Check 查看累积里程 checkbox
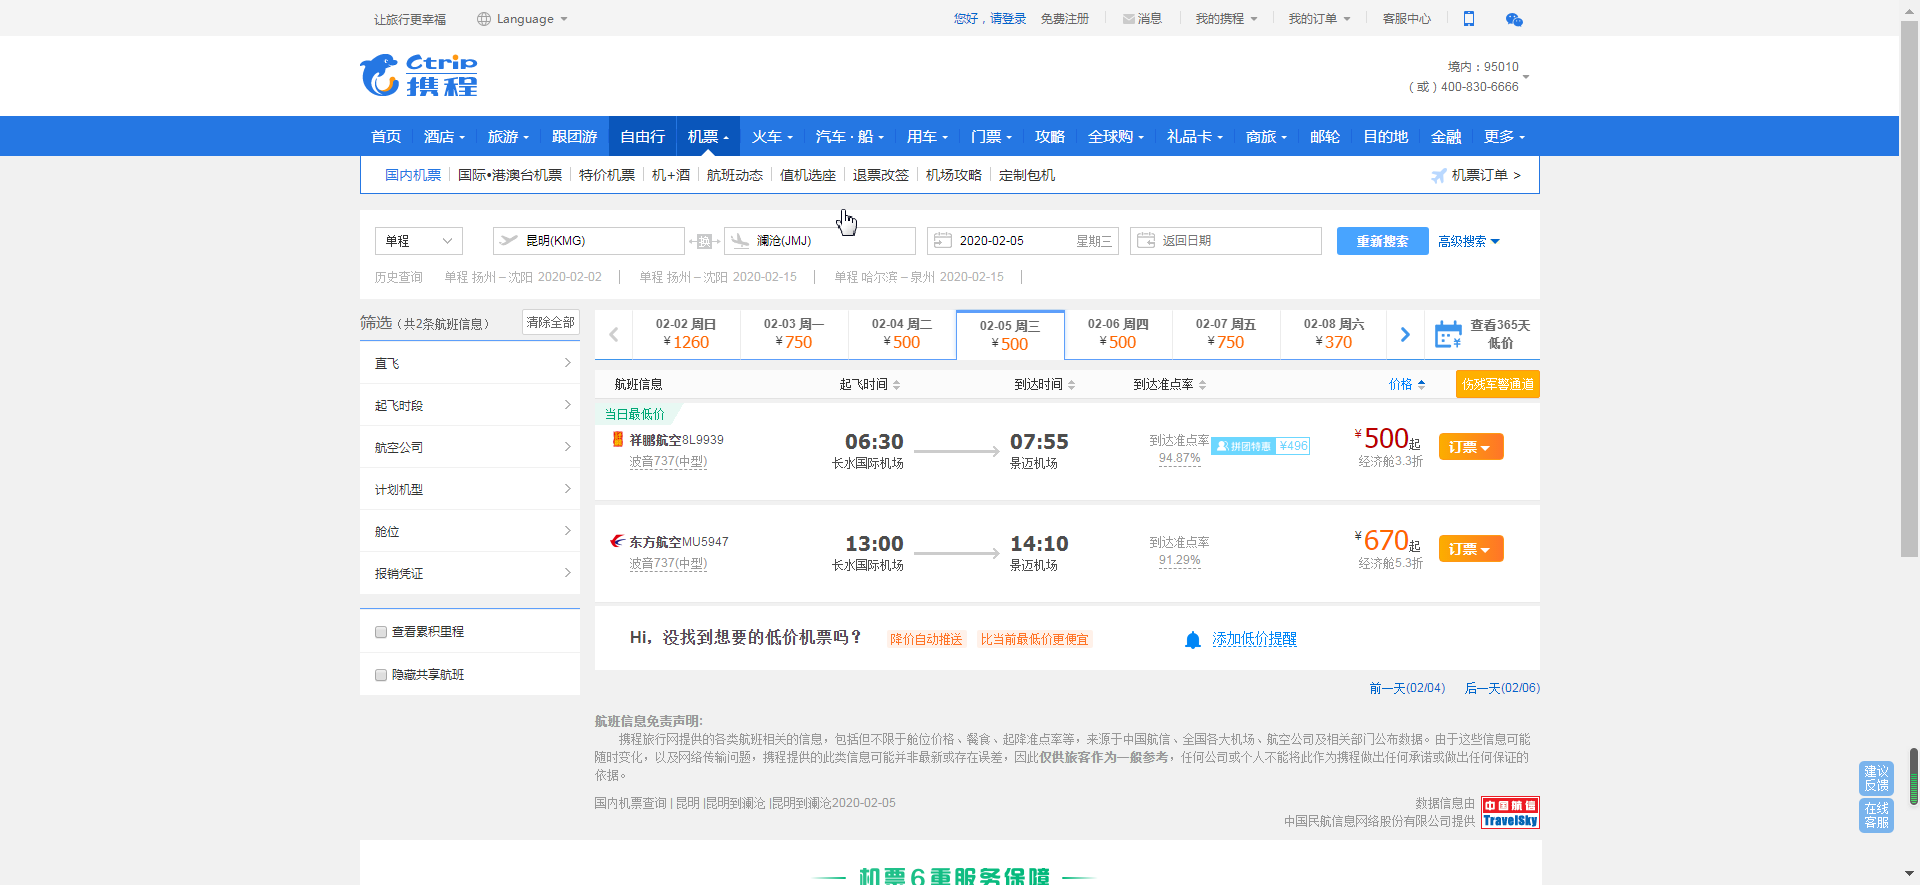Viewport: 1920px width, 885px height. [381, 632]
